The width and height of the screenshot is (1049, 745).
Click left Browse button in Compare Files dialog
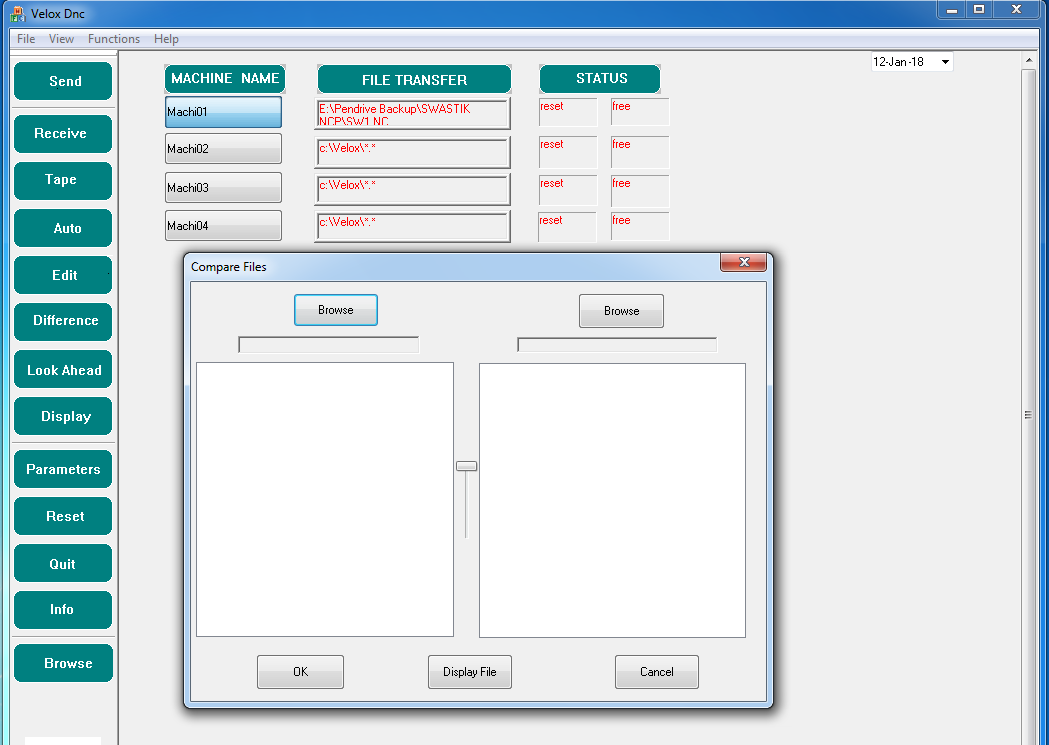[x=336, y=310]
